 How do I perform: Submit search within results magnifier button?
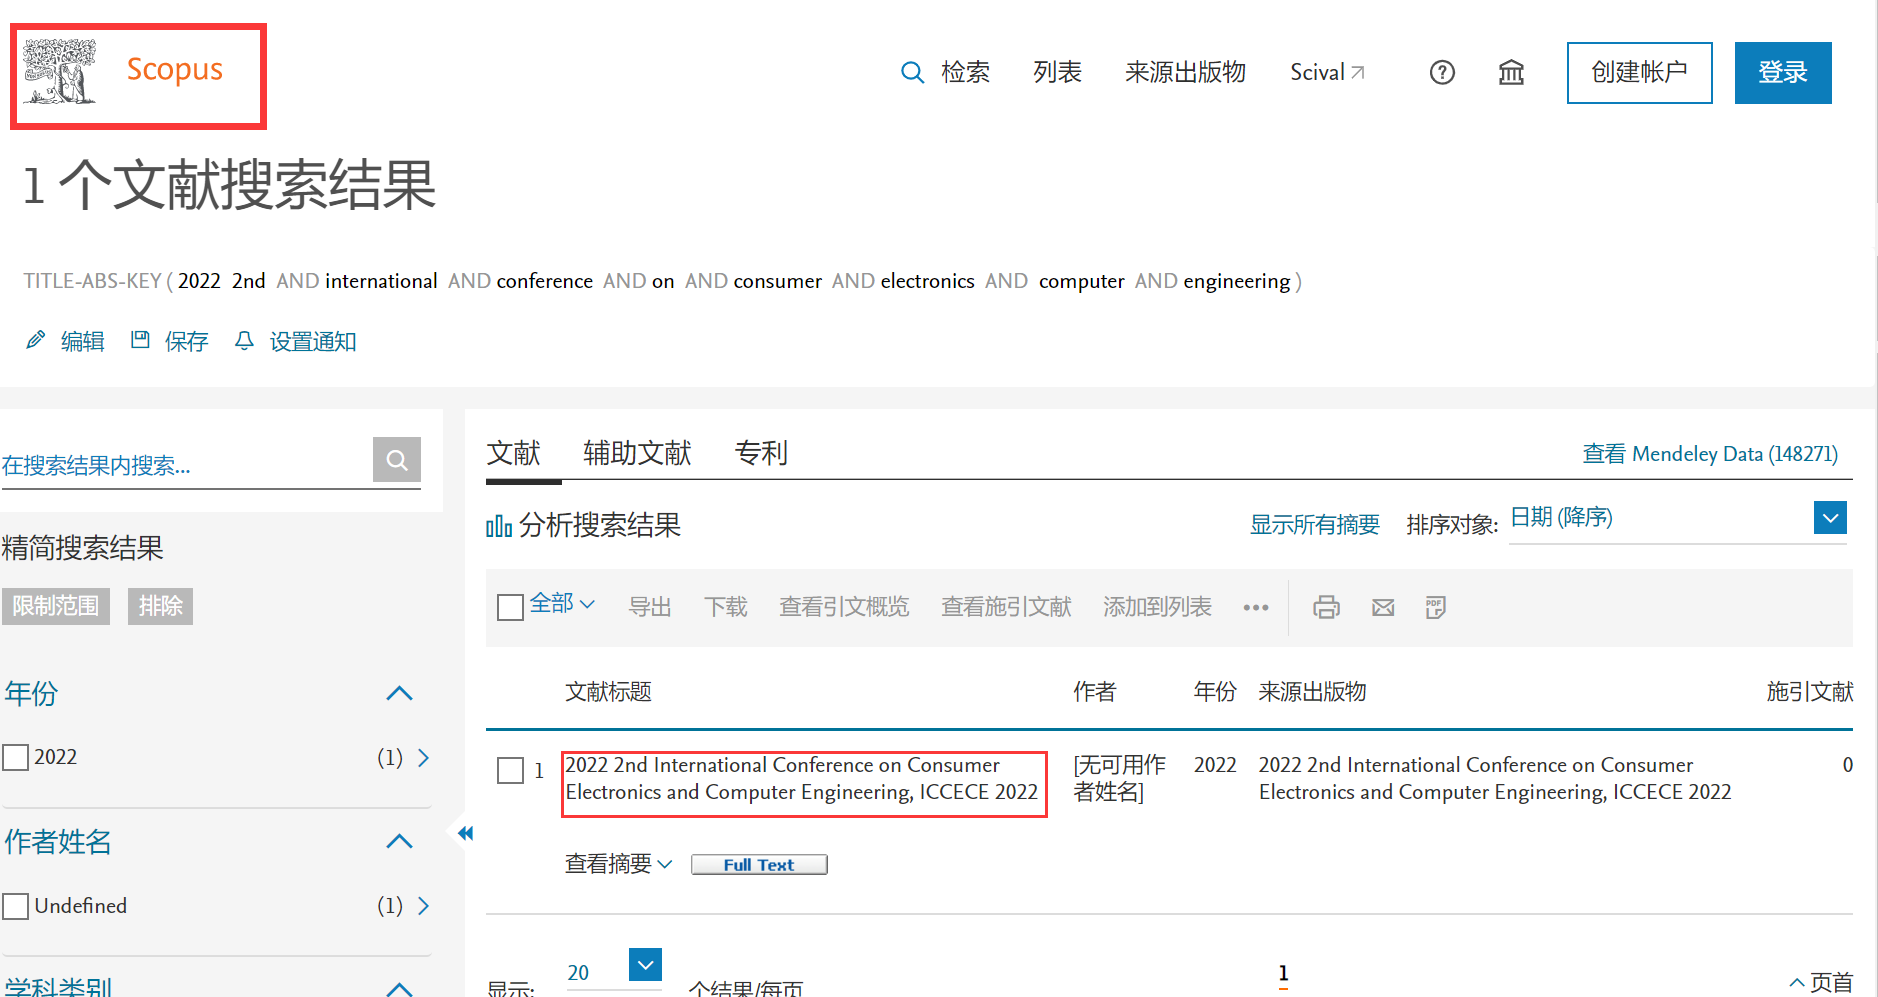point(397,460)
